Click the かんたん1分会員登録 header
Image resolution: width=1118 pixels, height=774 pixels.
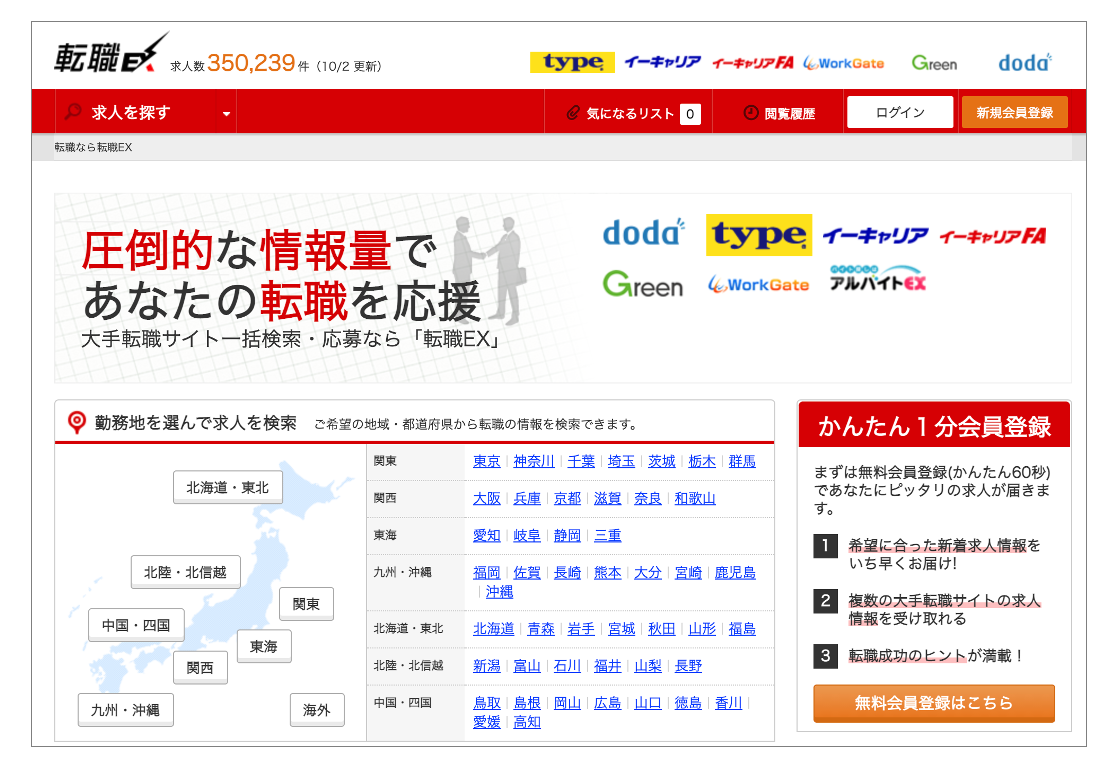(934, 425)
